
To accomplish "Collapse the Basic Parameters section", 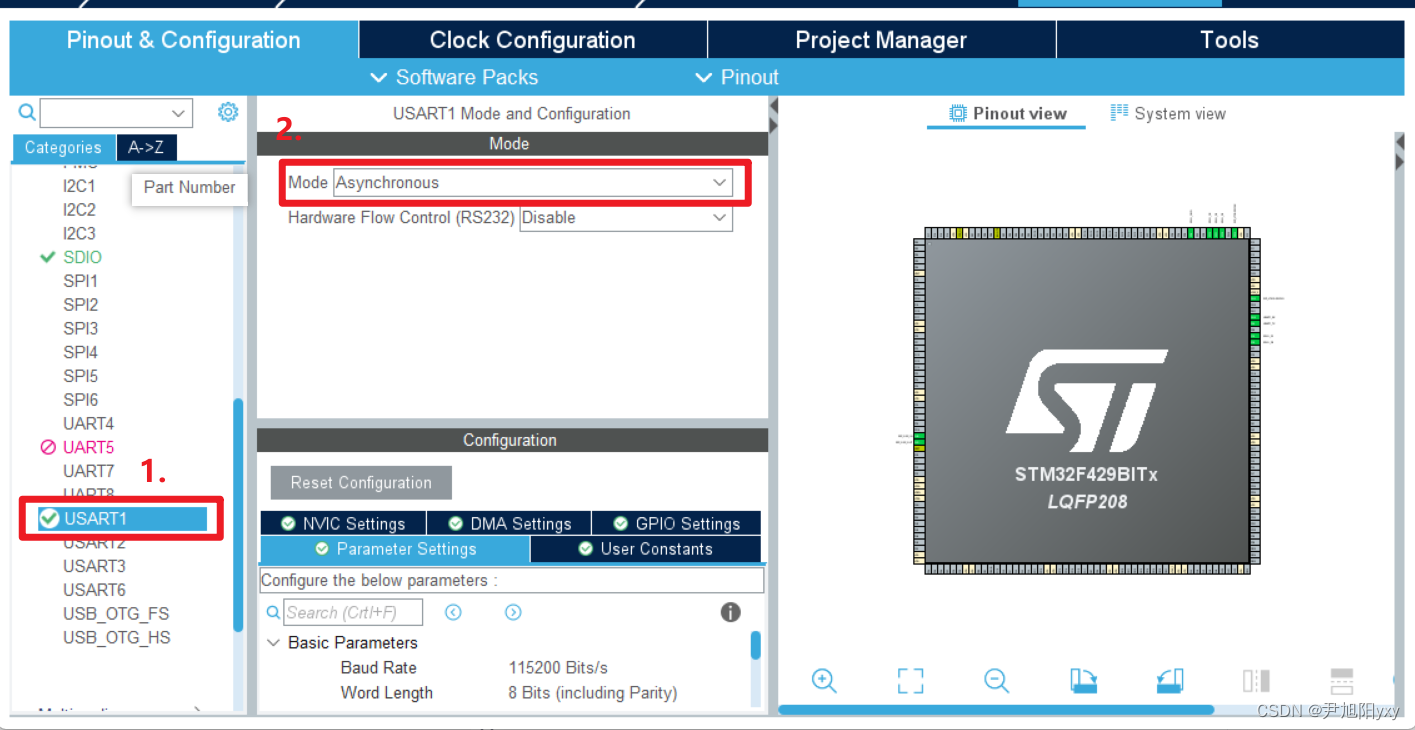I will (274, 642).
